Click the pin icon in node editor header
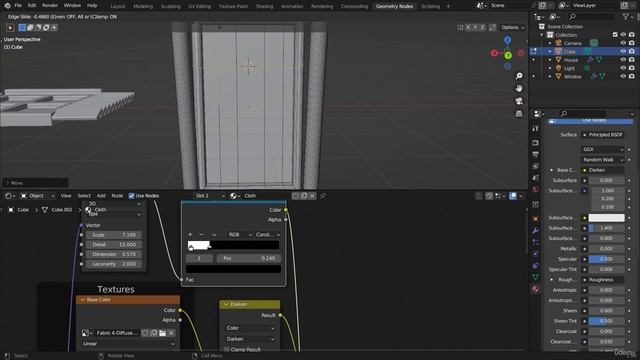This screenshot has height=360, width=640. pyautogui.click(x=323, y=196)
